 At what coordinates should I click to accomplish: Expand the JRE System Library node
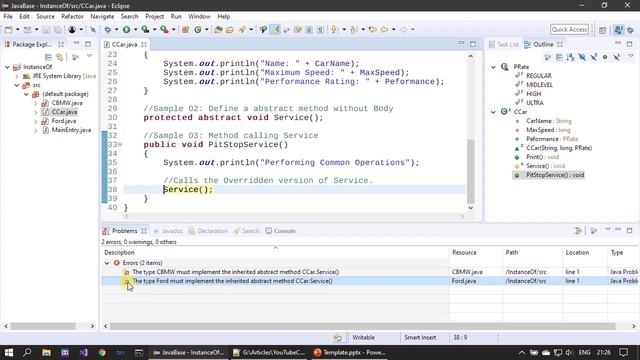pyautogui.click(x=17, y=76)
